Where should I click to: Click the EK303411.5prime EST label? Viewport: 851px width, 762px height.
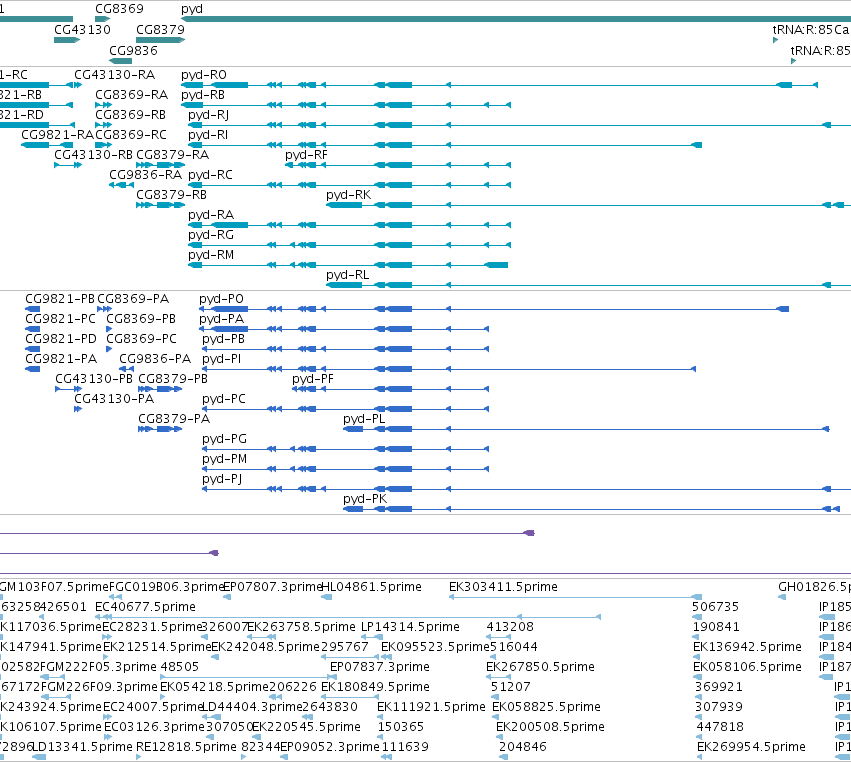tap(504, 587)
